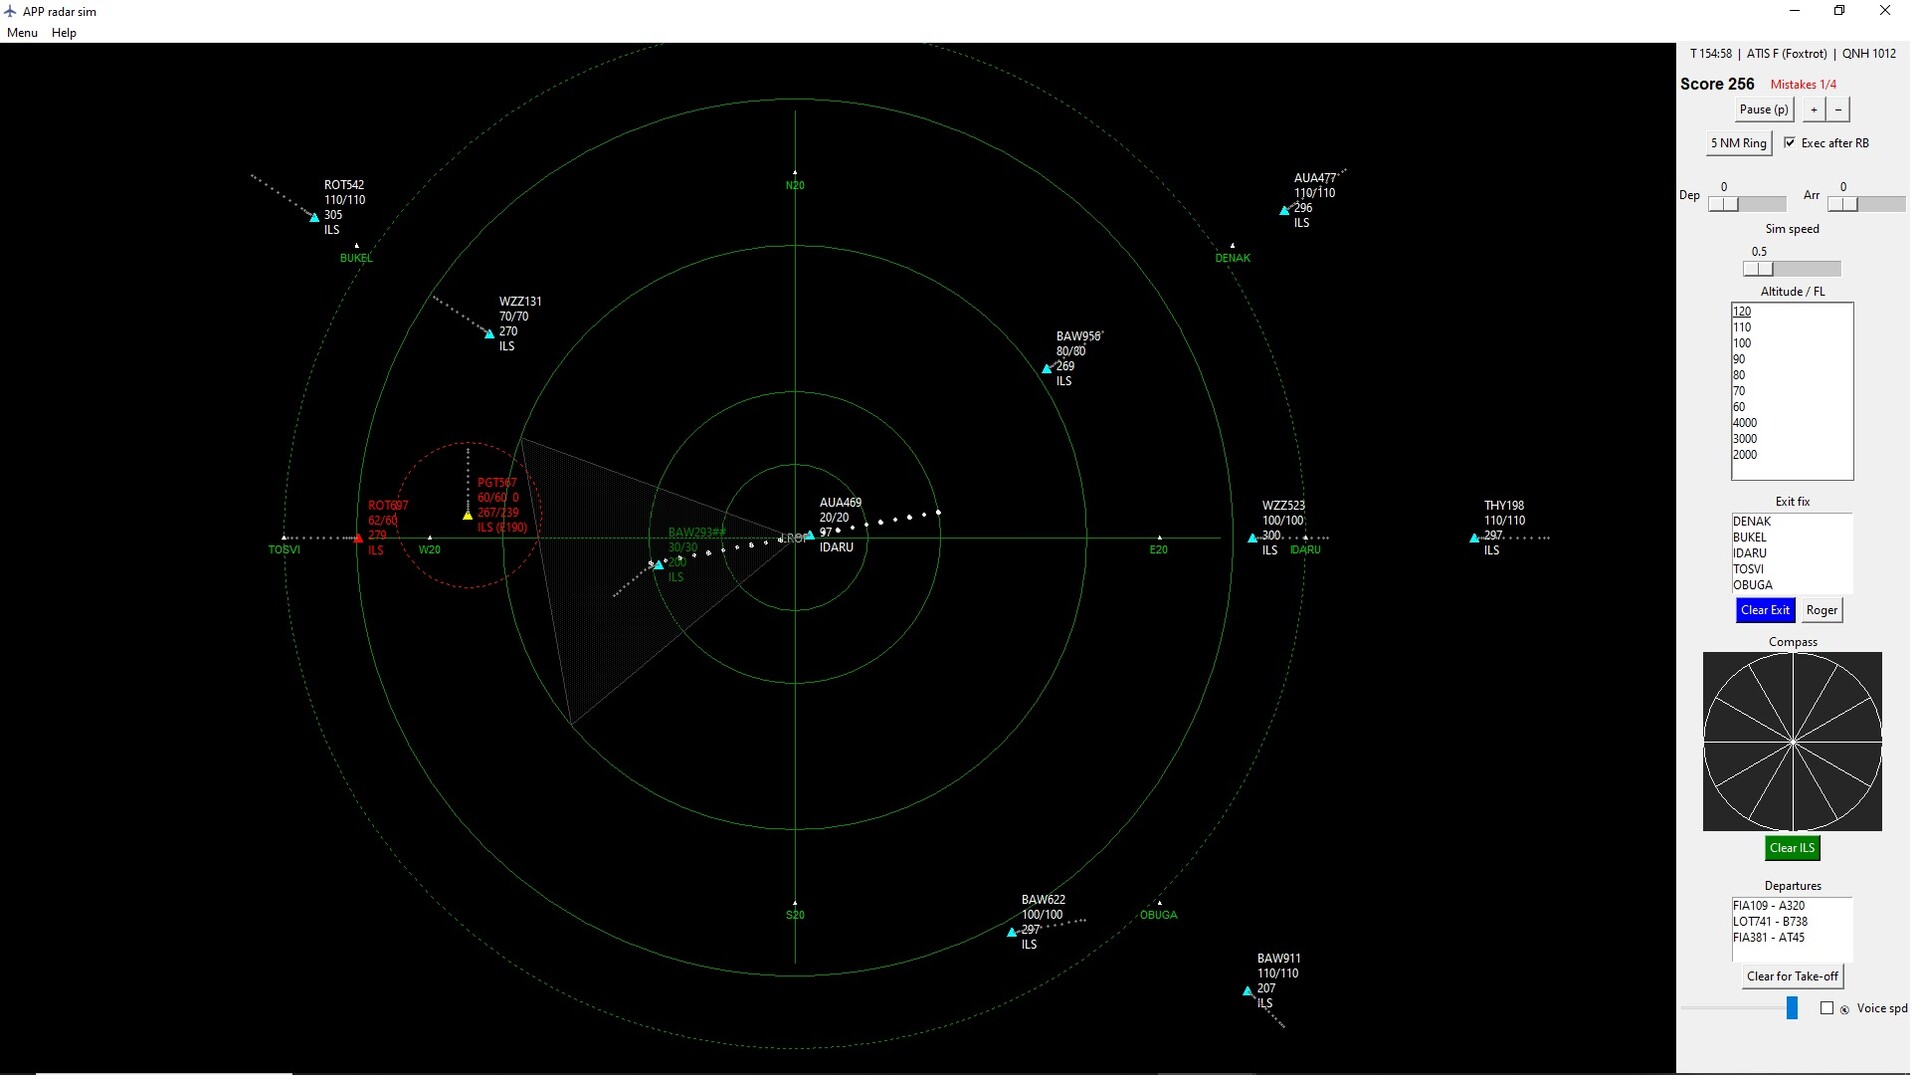Toggle the 5 NM Ring button

(x=1738, y=143)
